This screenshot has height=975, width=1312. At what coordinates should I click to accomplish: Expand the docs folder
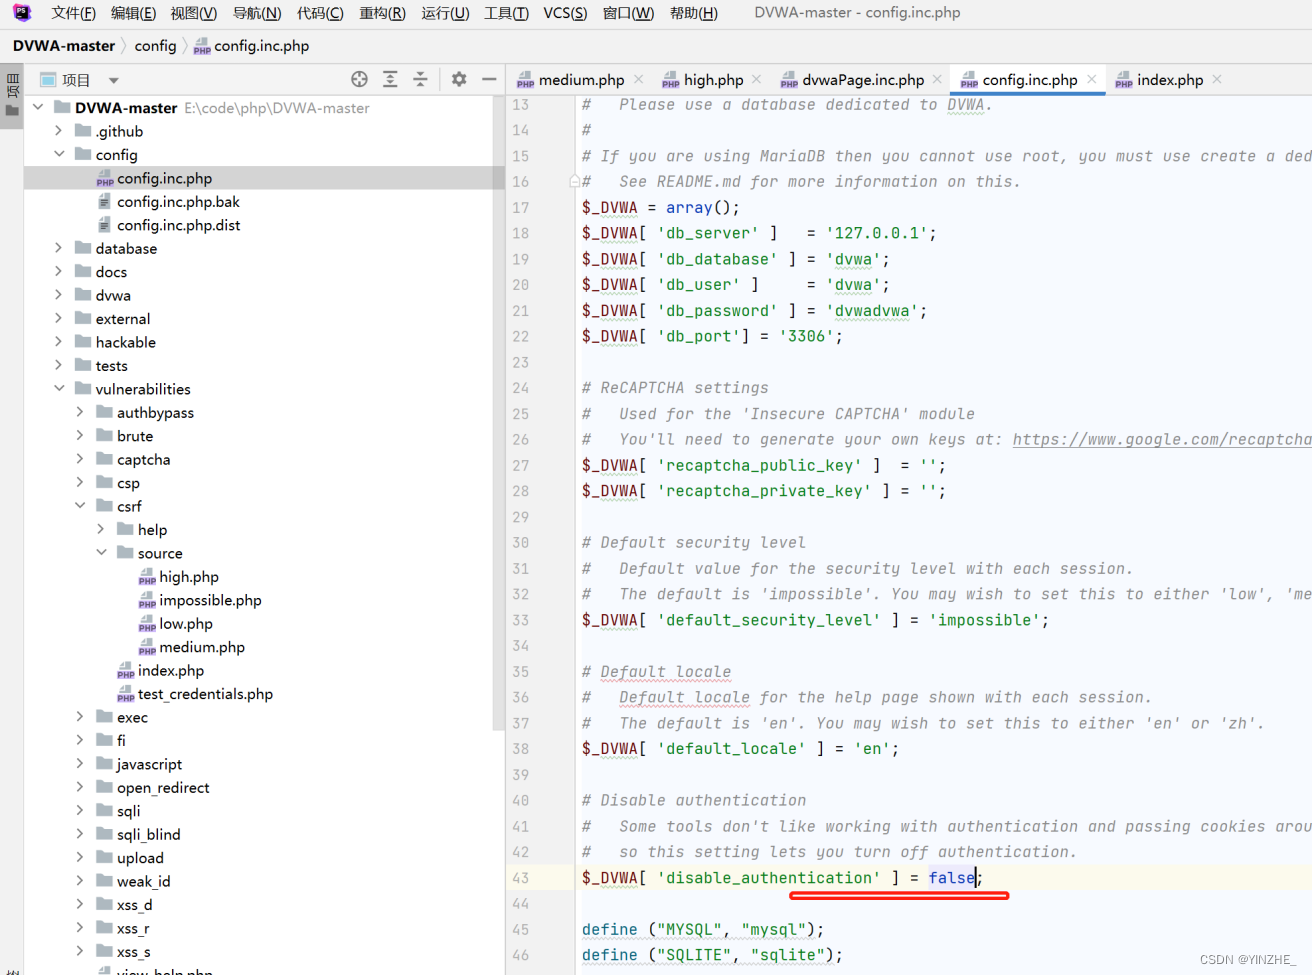point(59,271)
